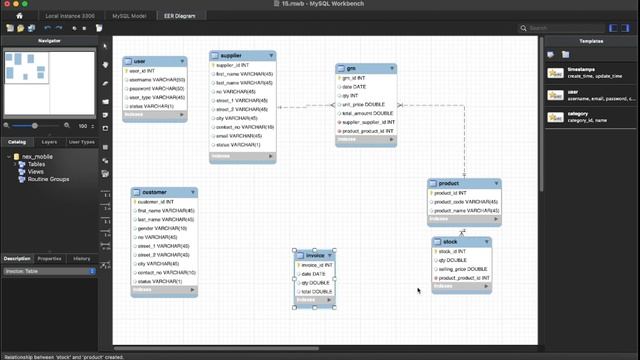Expand Indexes section of customer table
Image resolution: width=640 pixels, height=360 pixels.
[x=192, y=290]
